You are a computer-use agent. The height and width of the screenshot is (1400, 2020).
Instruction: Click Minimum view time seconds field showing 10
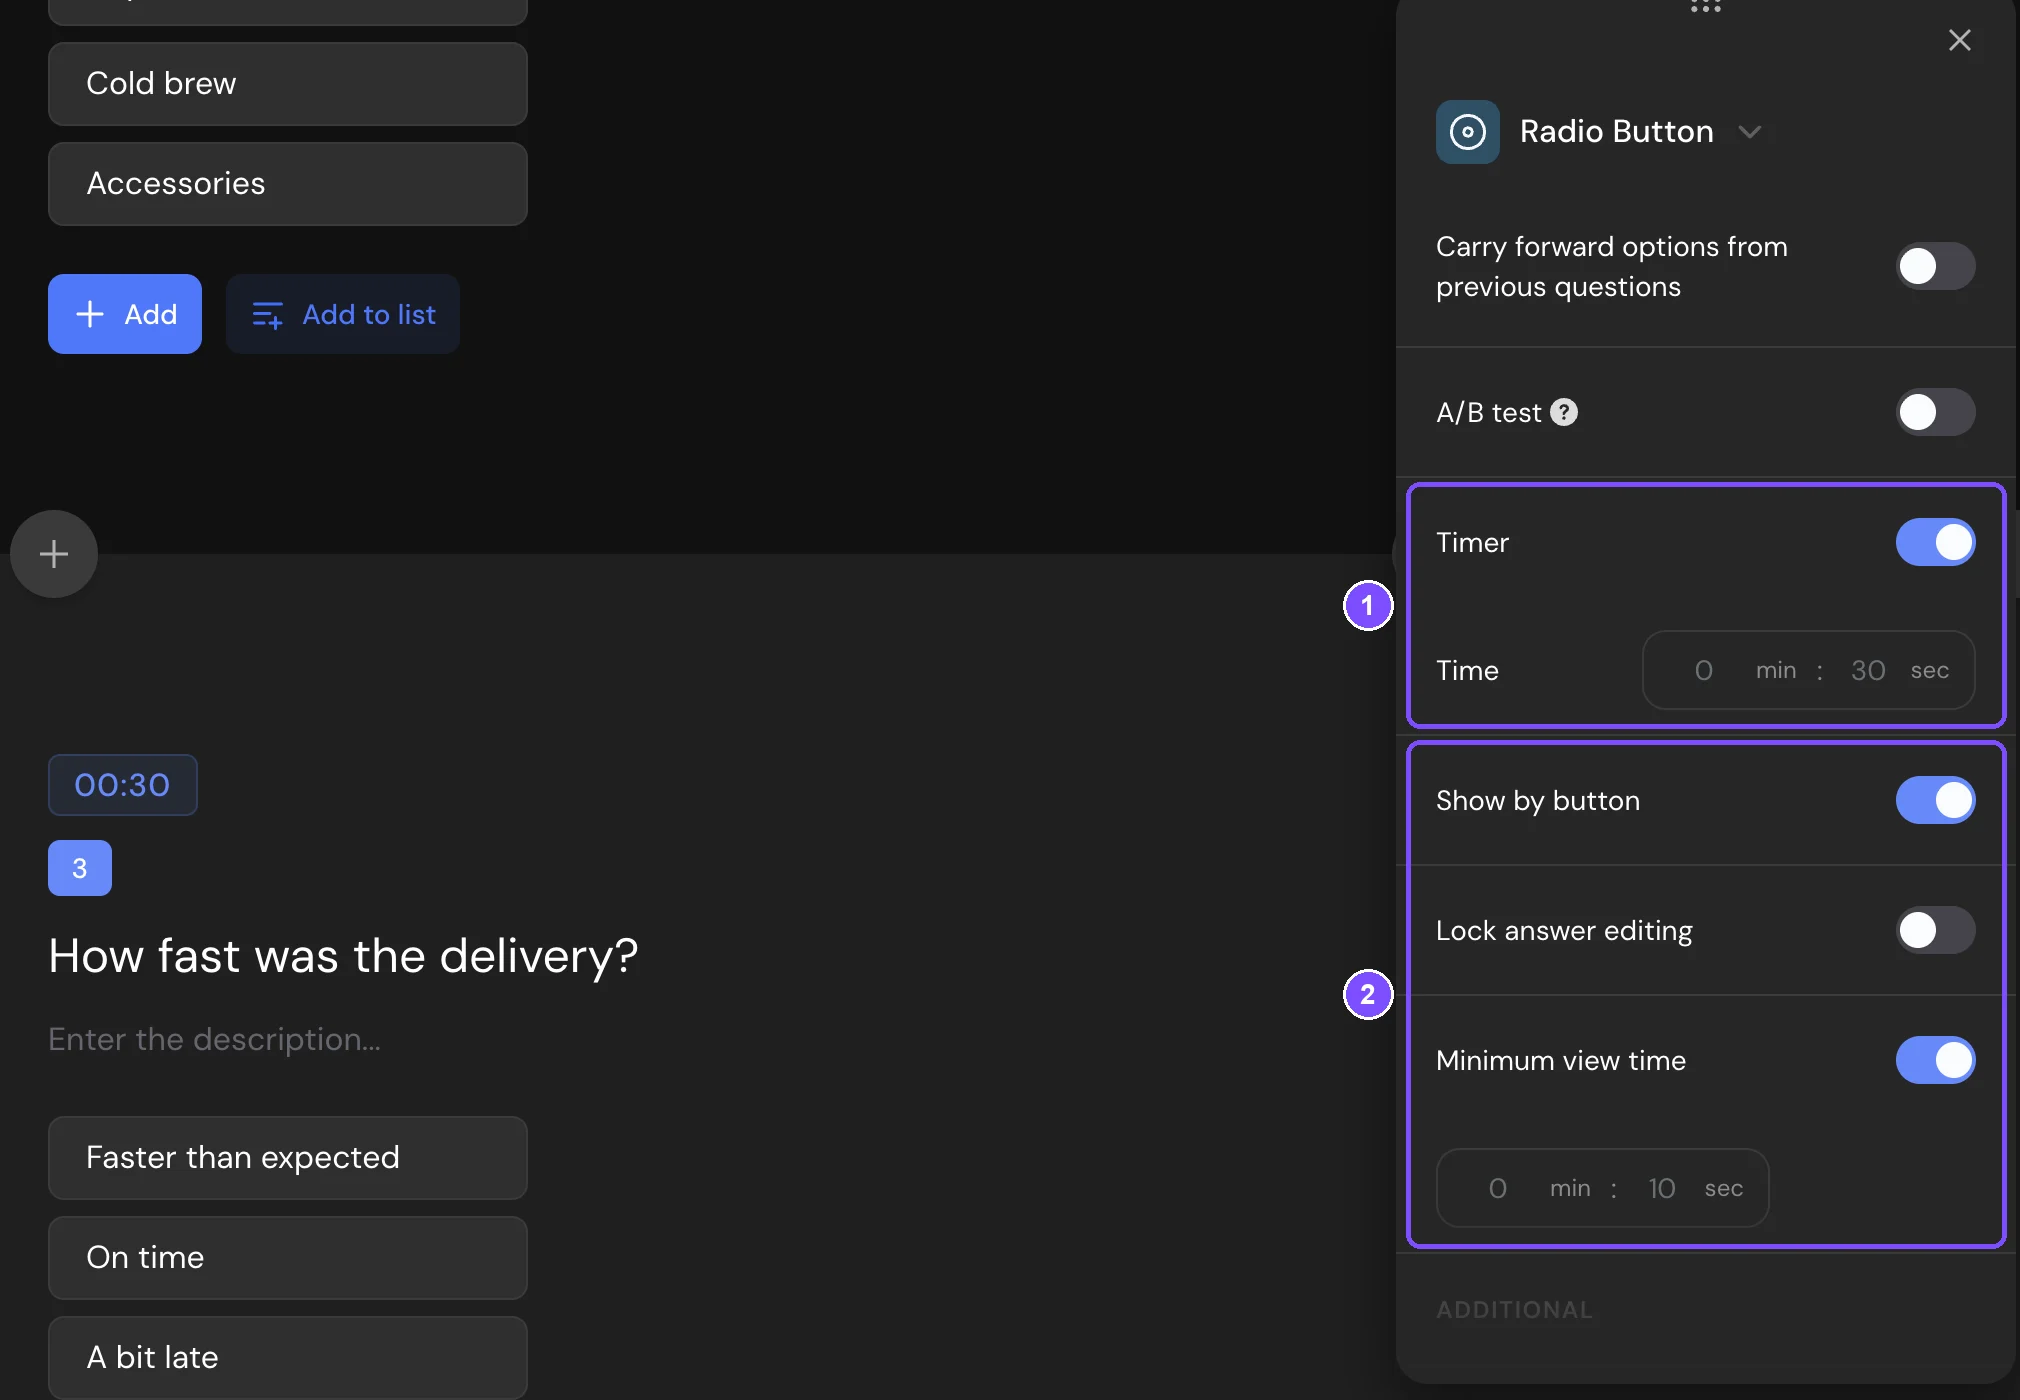(x=1661, y=1188)
